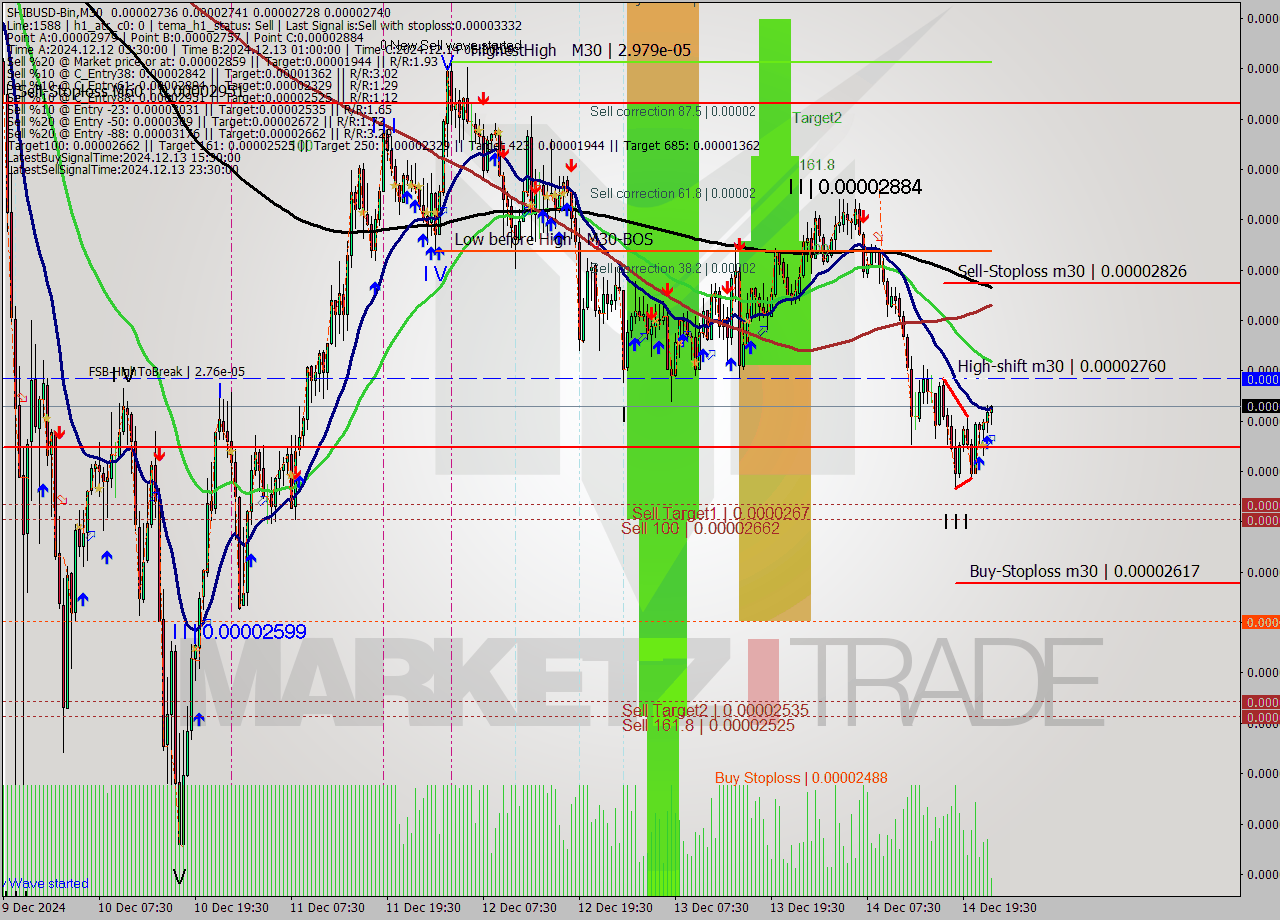Click the 12 Dec 07:30 time axis label
Image resolution: width=1280 pixels, height=920 pixels.
click(521, 908)
